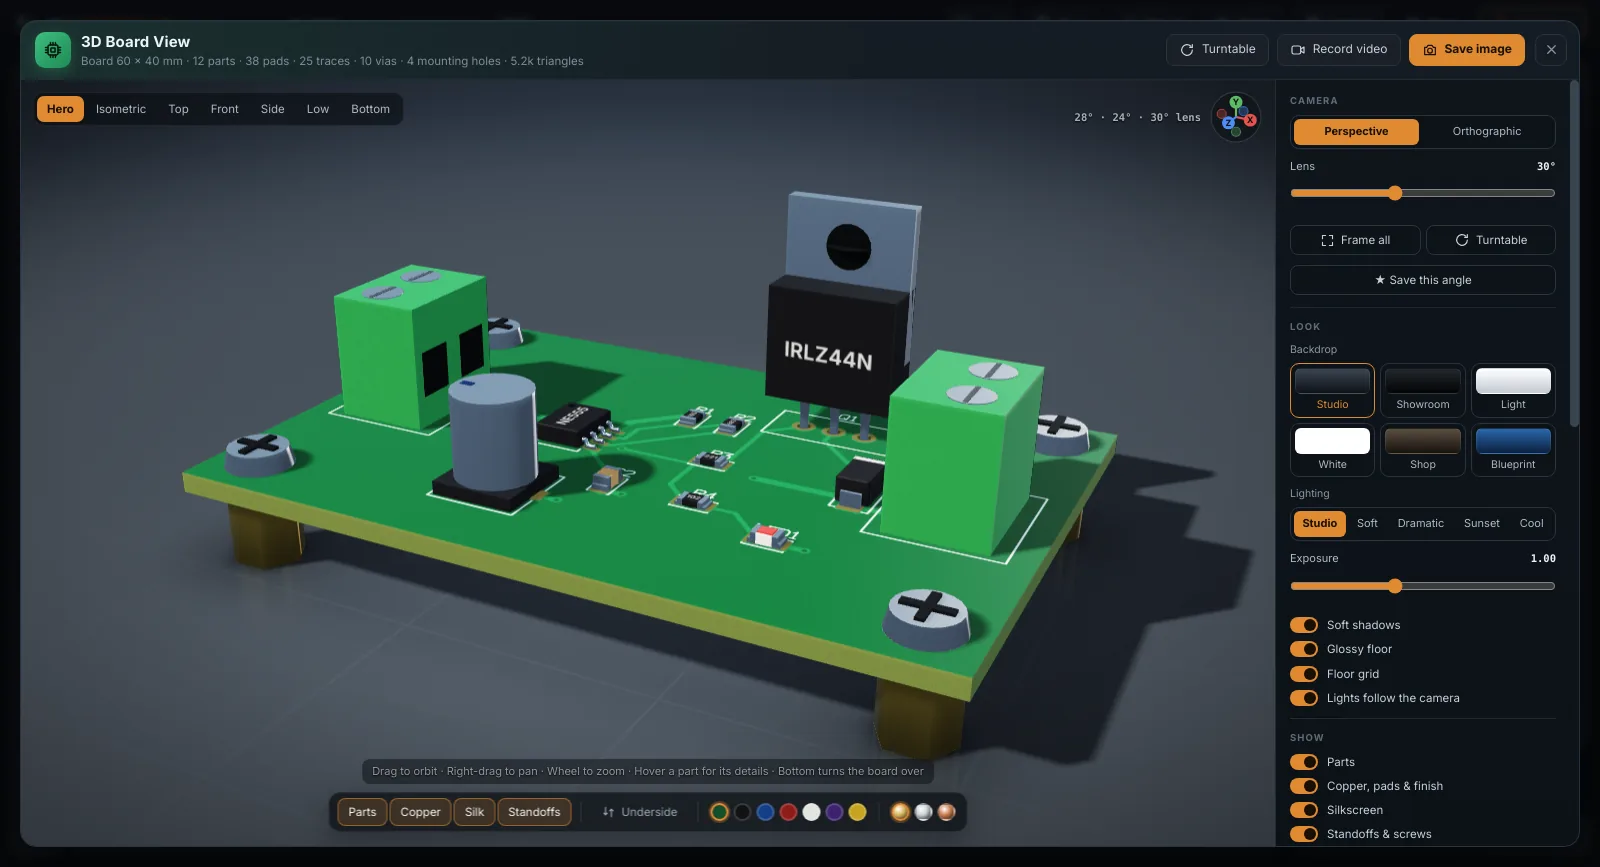Disable the Soft shadows switch
Screen dimensions: 1600x867
(1304, 625)
